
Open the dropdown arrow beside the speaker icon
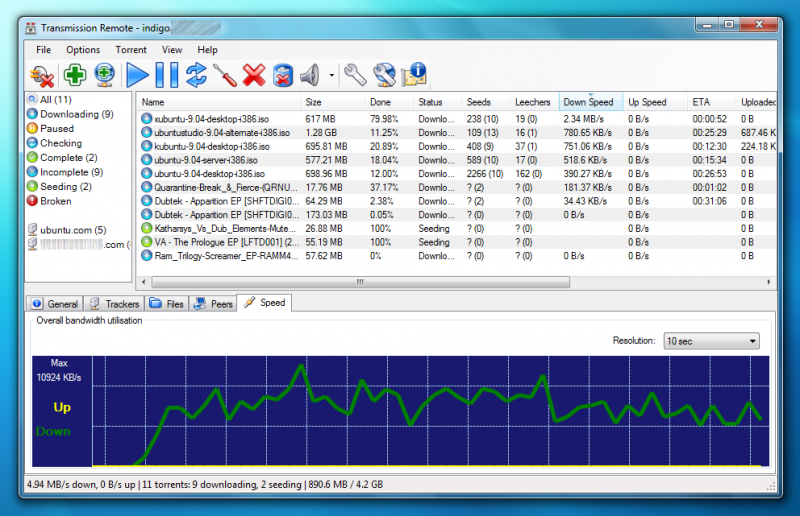point(332,75)
